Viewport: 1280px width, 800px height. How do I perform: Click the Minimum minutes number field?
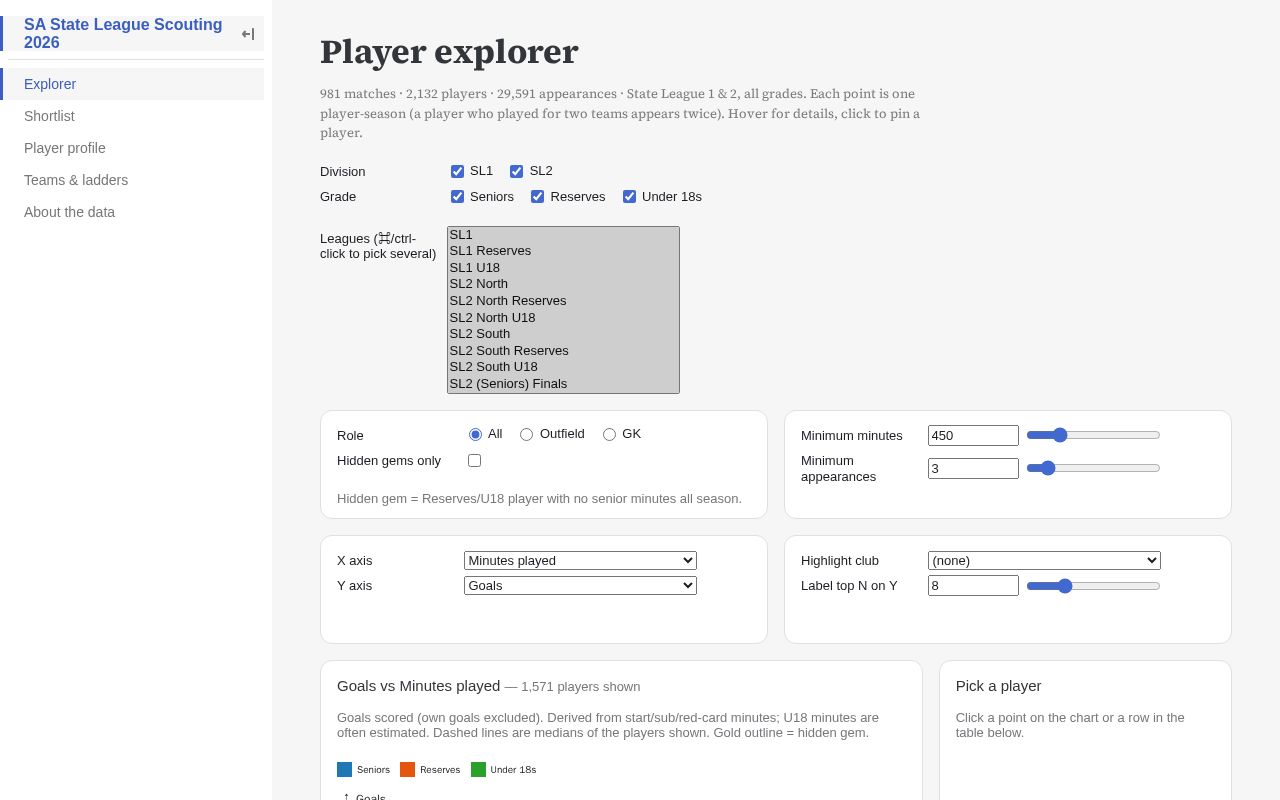pos(973,436)
